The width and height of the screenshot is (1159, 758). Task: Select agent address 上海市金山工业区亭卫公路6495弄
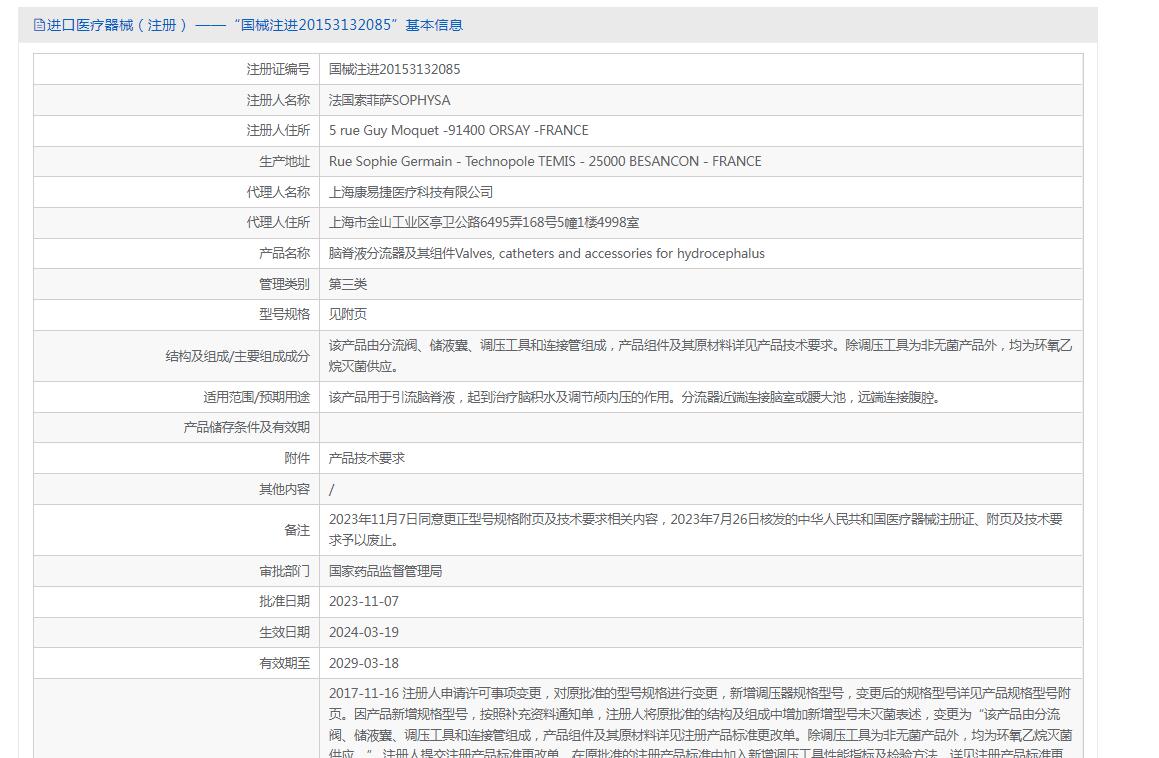coord(484,223)
